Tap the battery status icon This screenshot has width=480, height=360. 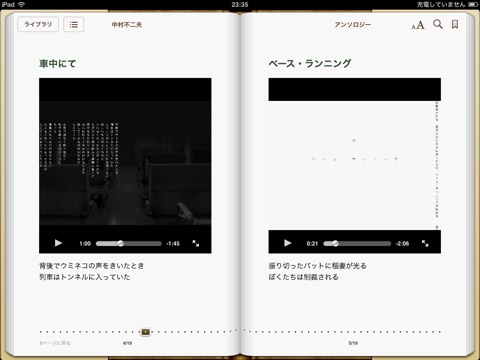(x=473, y=4)
